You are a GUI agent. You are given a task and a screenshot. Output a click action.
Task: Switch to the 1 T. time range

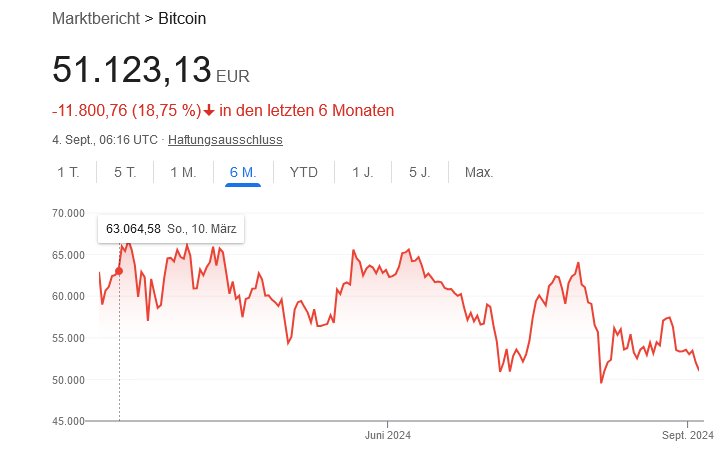point(68,172)
